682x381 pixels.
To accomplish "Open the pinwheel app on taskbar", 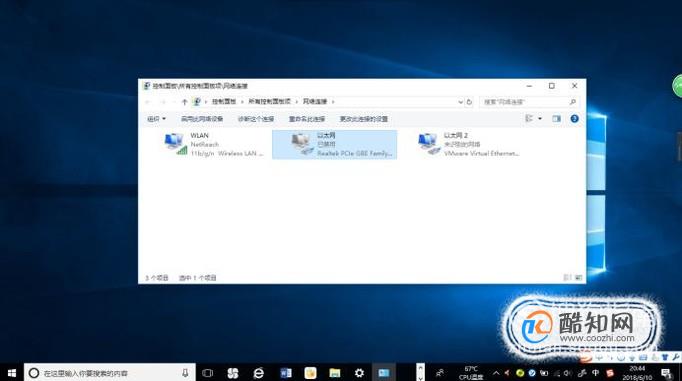I will click(x=233, y=373).
